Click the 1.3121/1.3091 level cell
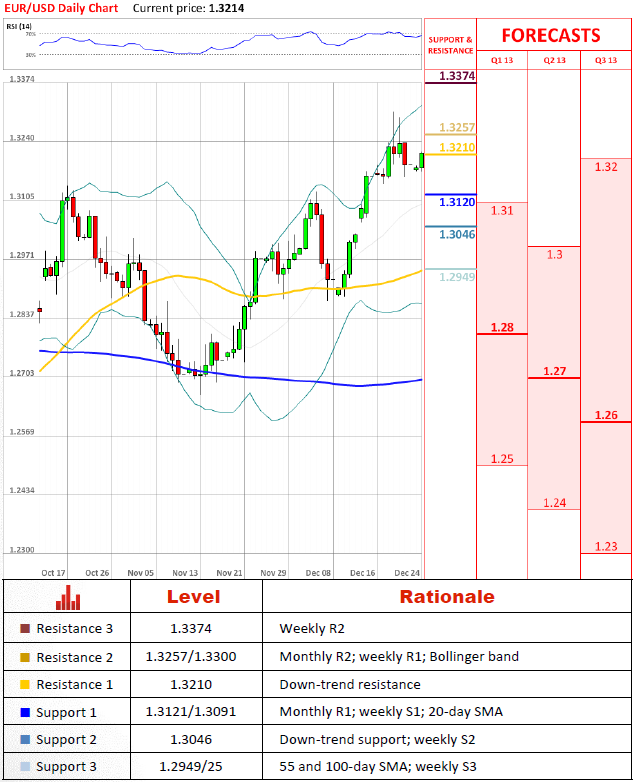Viewport: 634px width, 782px height. click(x=191, y=712)
